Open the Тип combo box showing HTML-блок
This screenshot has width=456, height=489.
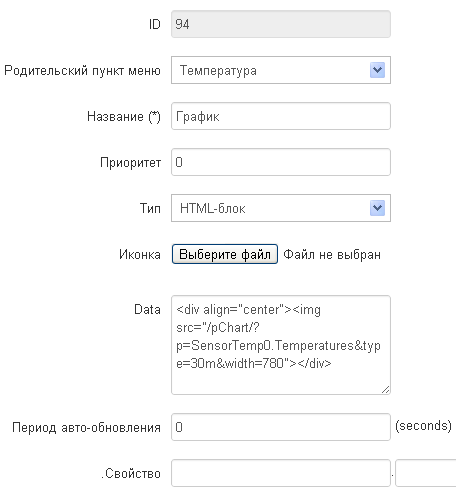click(x=281, y=208)
